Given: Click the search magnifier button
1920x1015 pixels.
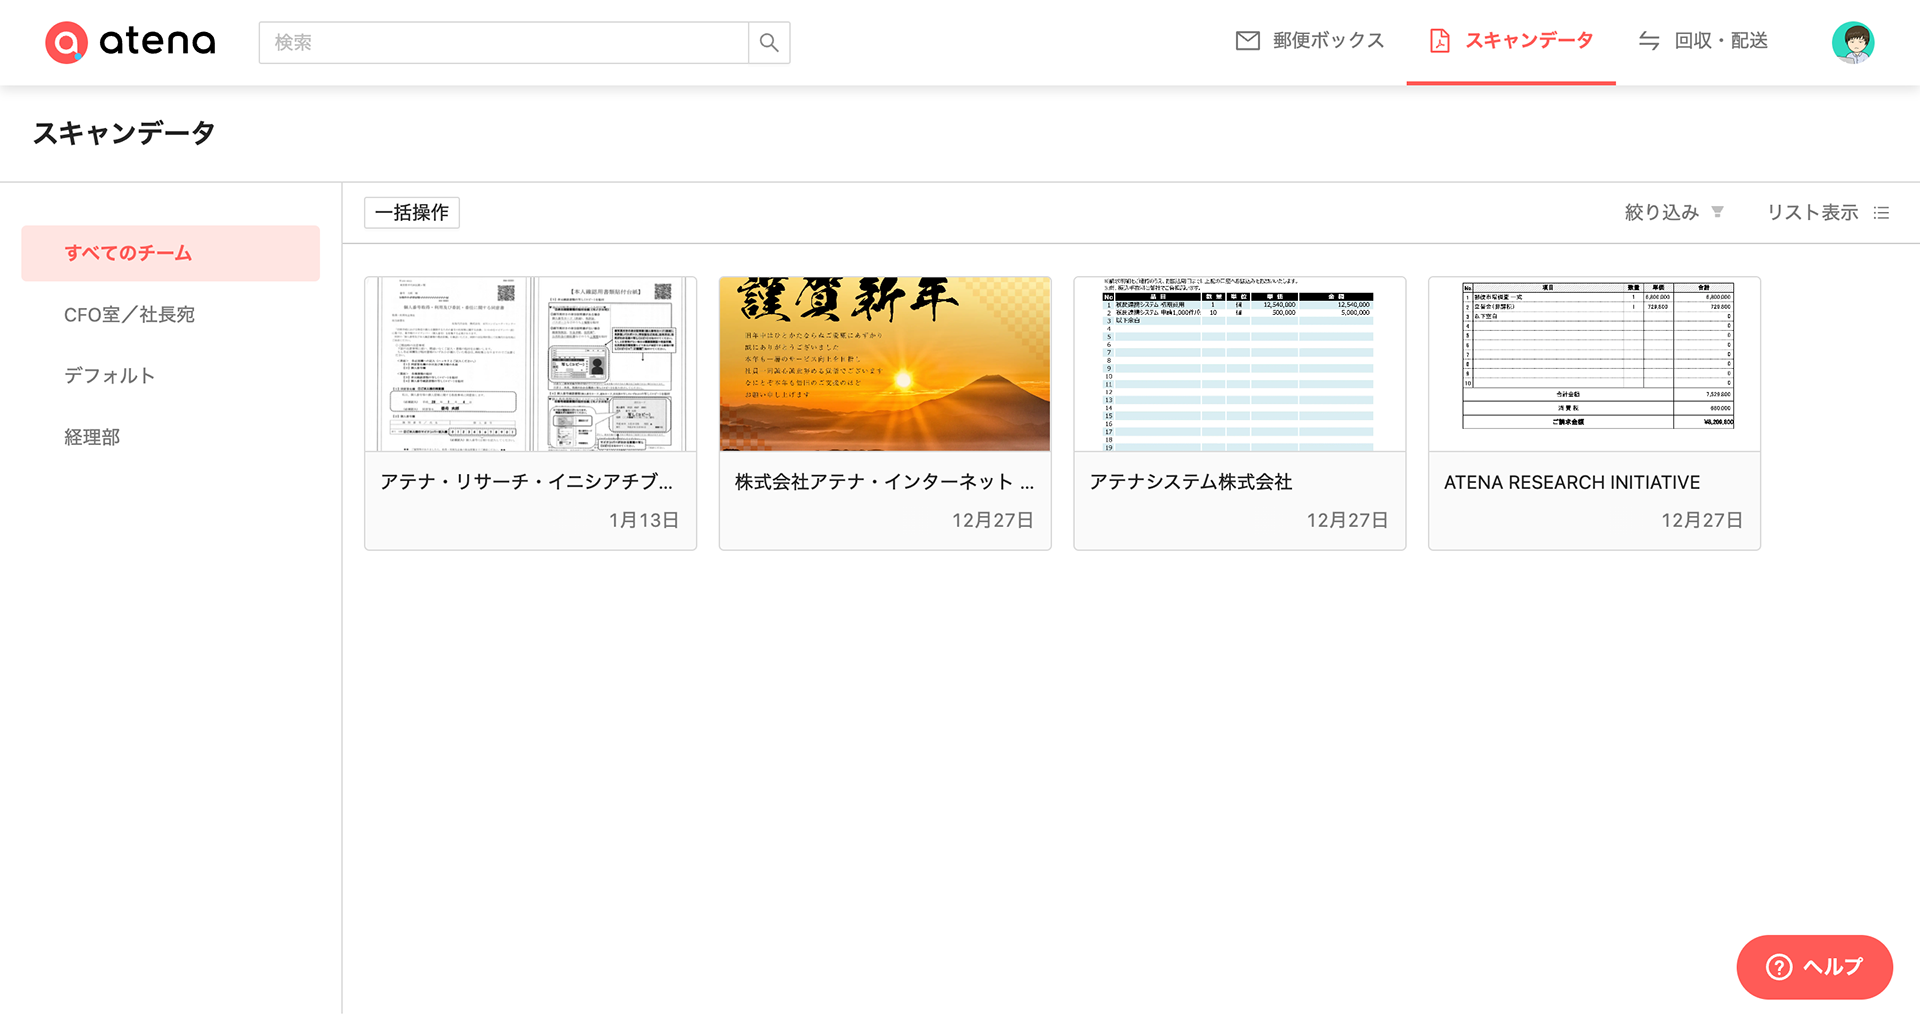Looking at the screenshot, I should 769,42.
